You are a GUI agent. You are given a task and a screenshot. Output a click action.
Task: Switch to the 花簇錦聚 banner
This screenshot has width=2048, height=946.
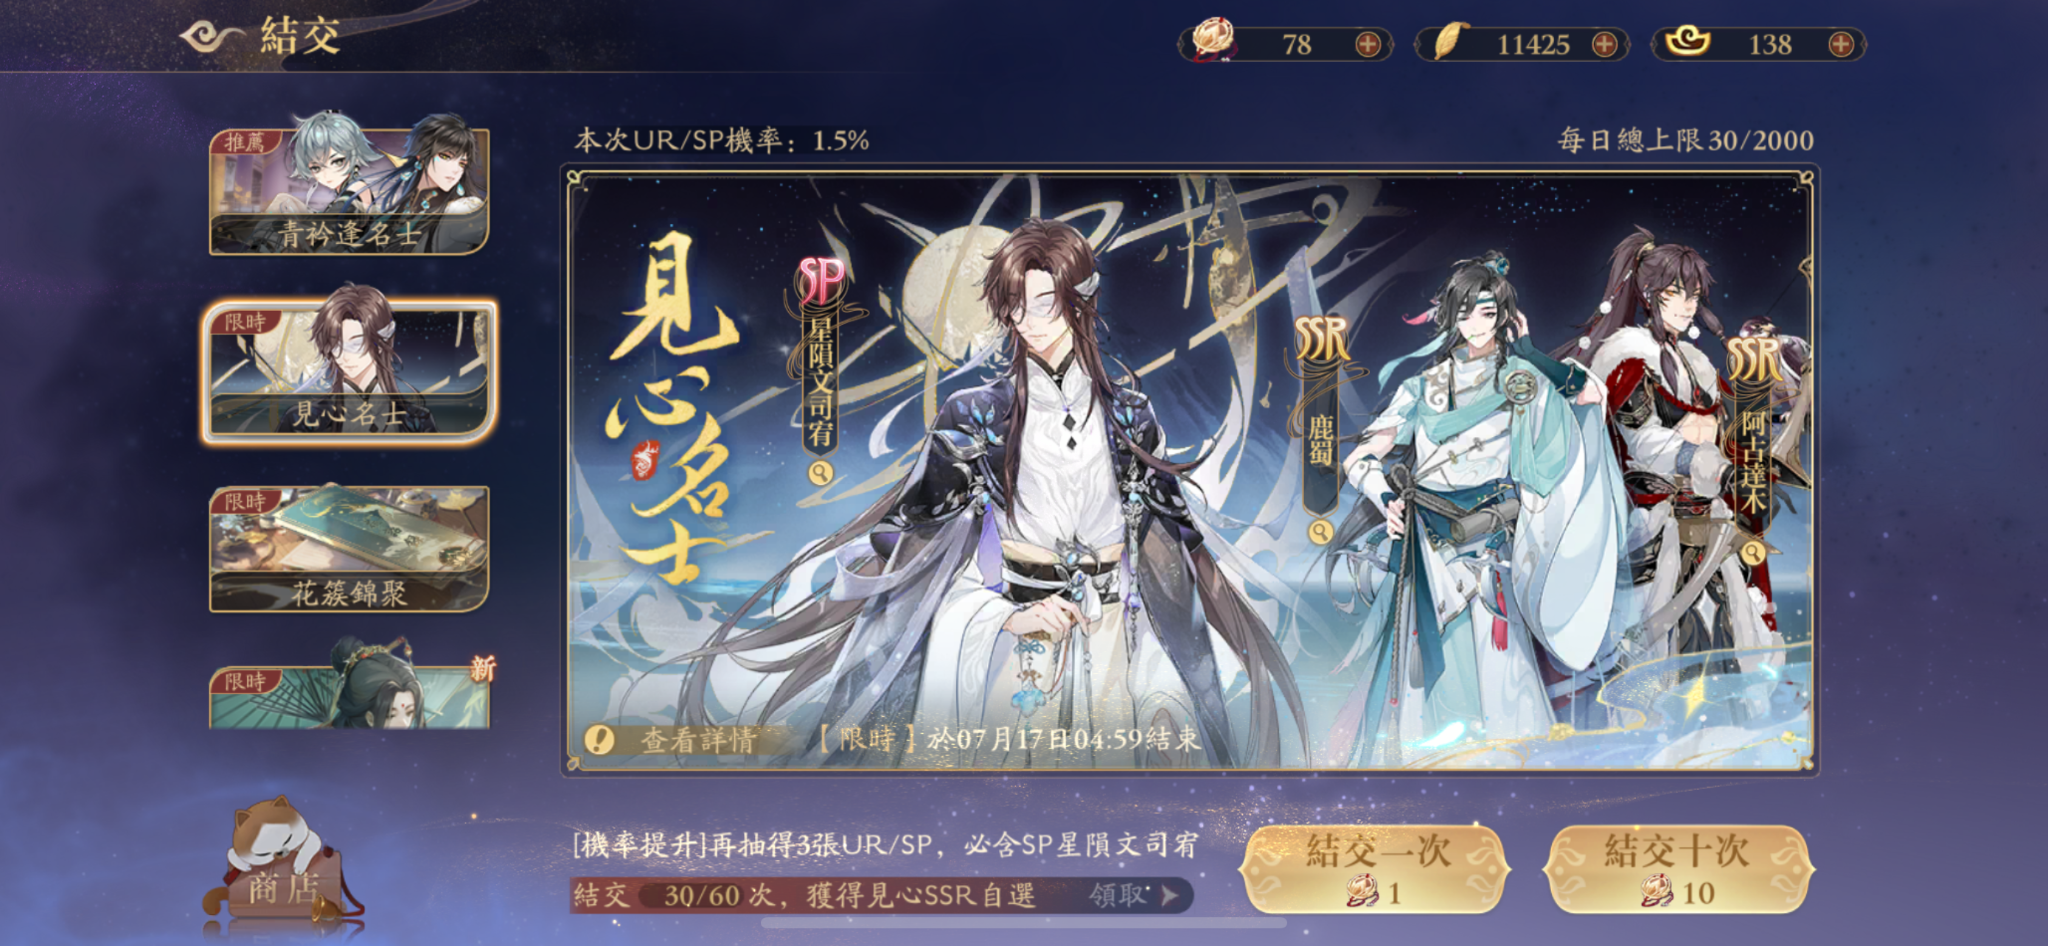pyautogui.click(x=349, y=549)
